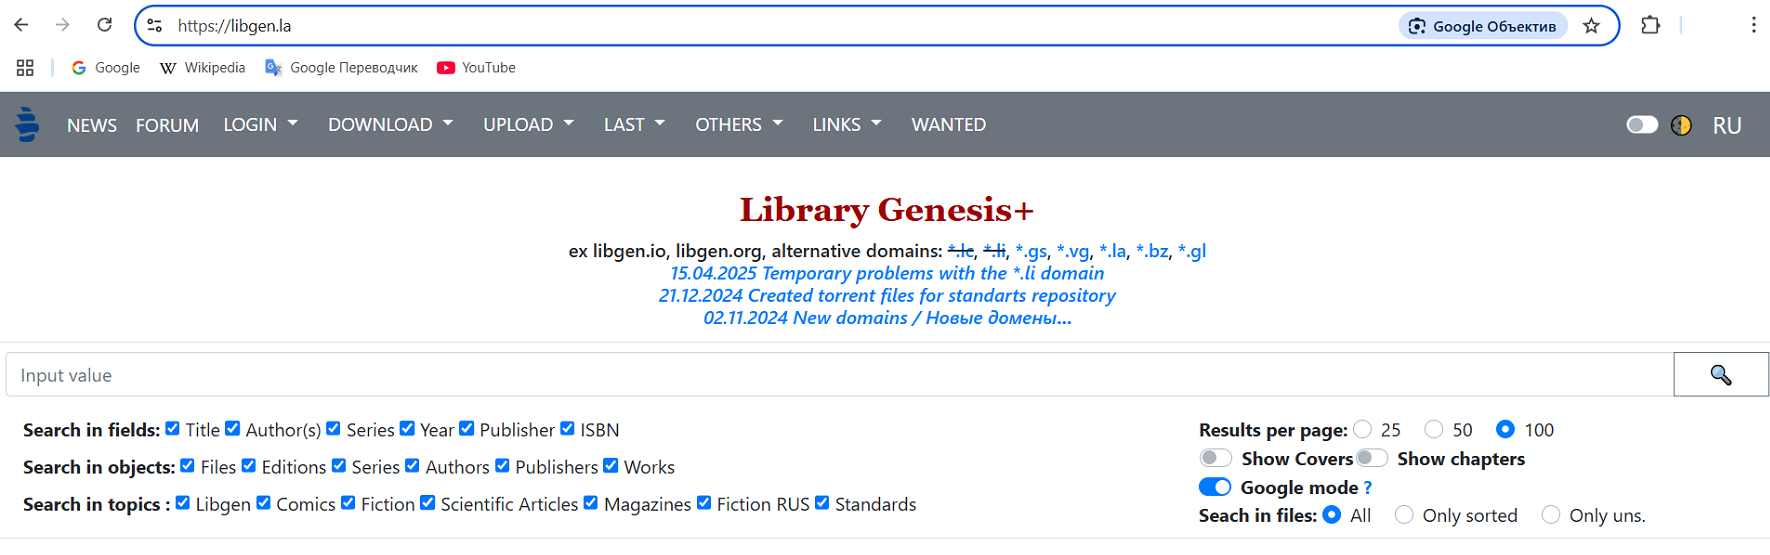The height and width of the screenshot is (555, 1770).
Task: Disable the Google mode switch
Action: pos(1215,487)
